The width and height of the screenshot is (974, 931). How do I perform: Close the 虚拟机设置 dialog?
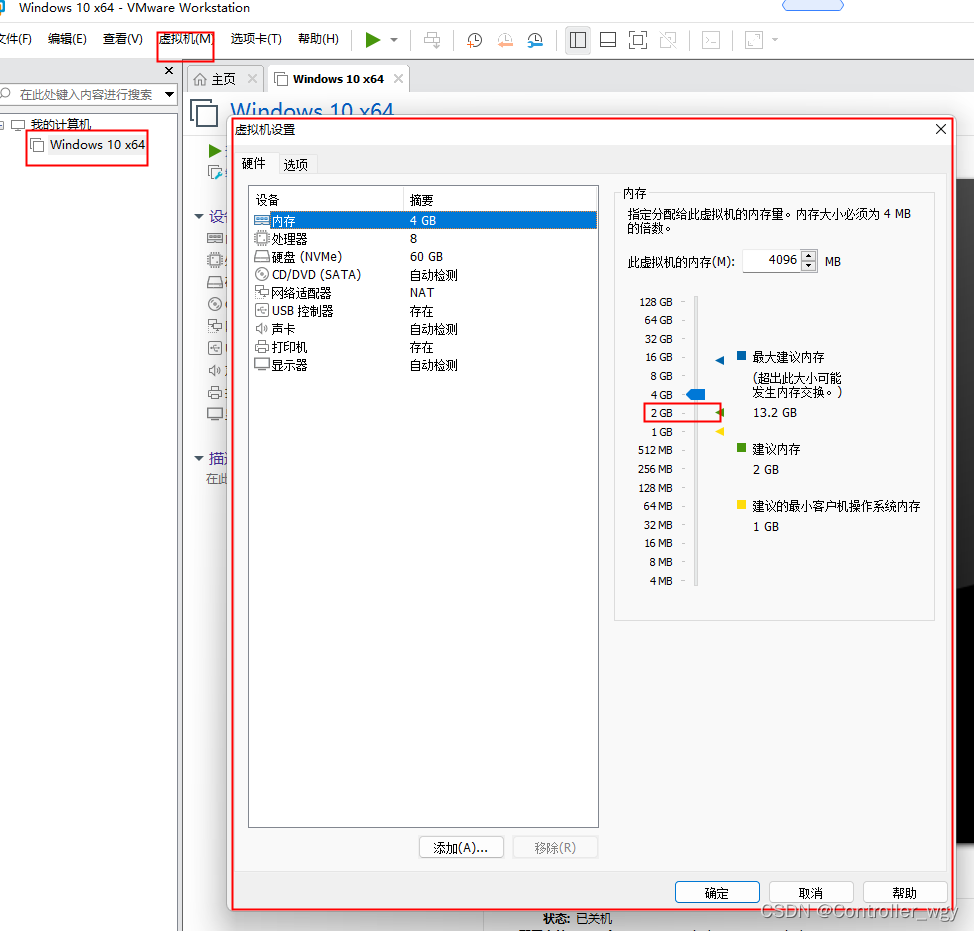tap(940, 129)
